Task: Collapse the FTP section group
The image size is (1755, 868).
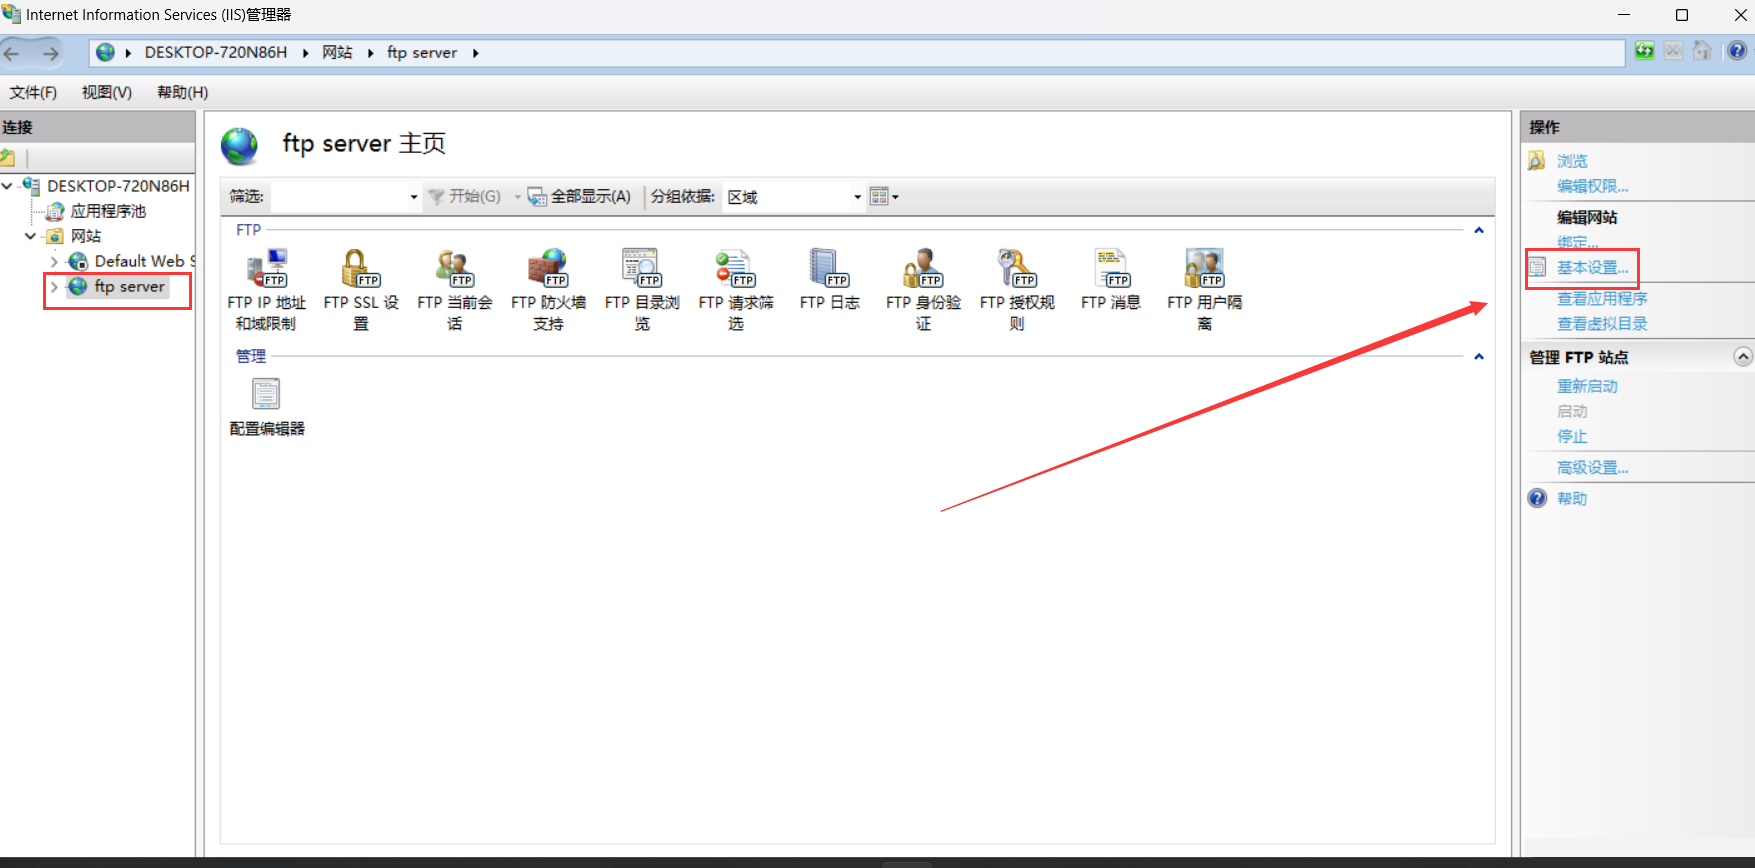Action: [1479, 230]
